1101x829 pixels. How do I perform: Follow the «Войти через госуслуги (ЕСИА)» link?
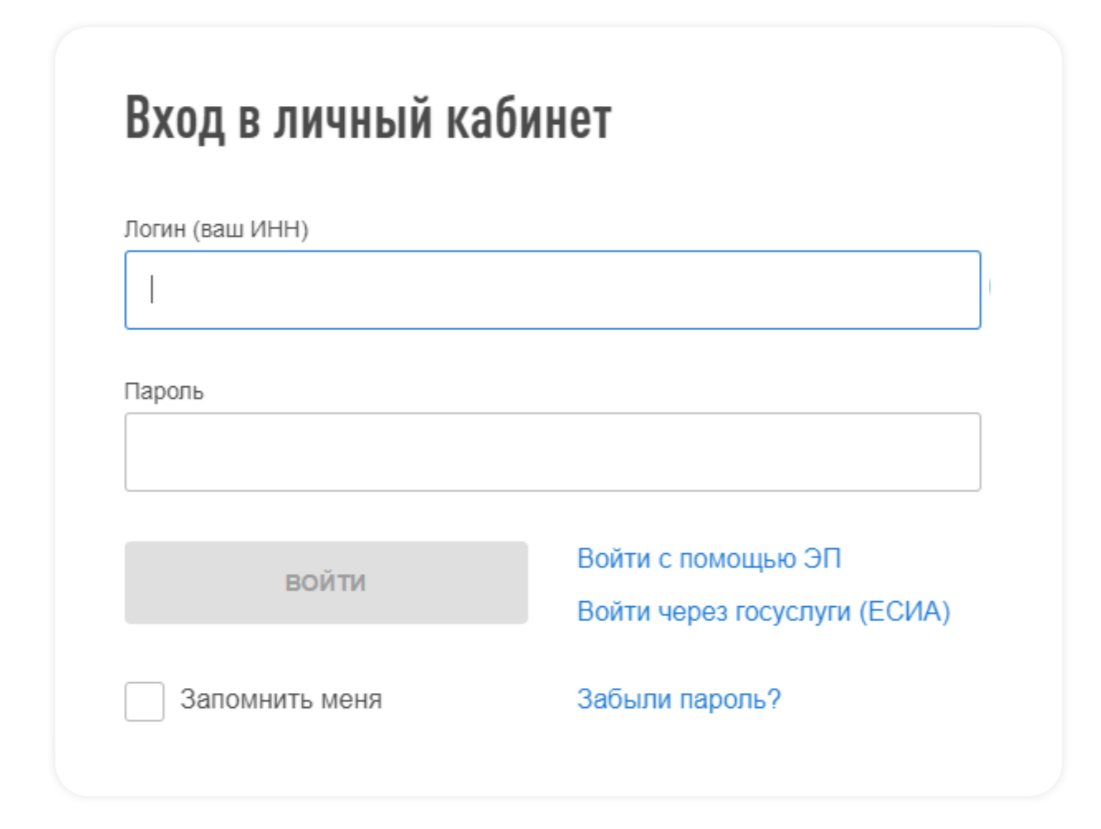pyautogui.click(x=764, y=611)
